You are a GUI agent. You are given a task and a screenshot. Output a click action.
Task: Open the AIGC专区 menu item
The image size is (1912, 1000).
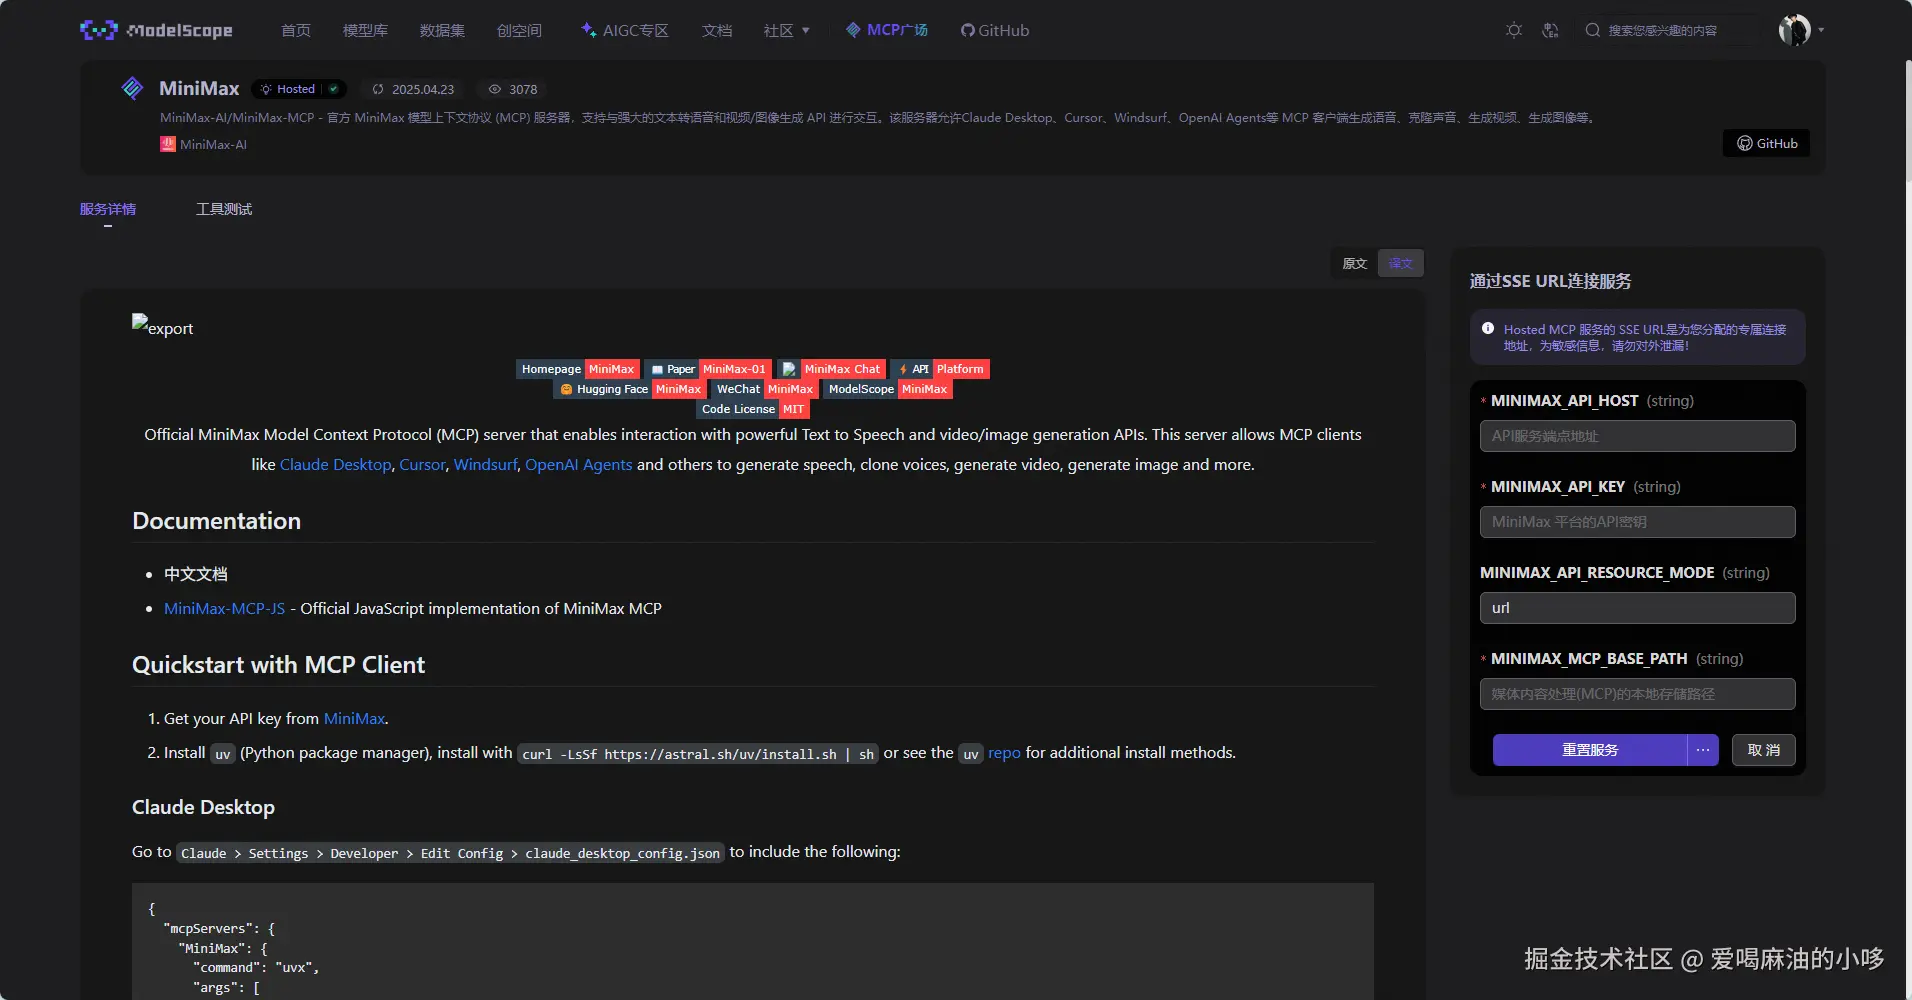point(625,31)
